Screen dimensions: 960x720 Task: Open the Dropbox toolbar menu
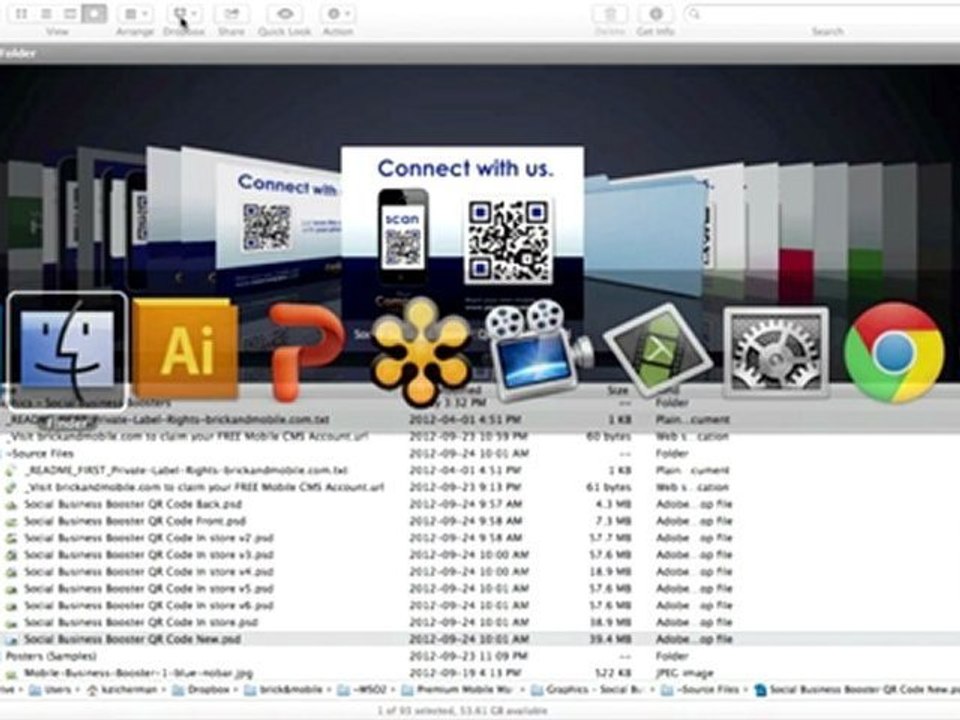point(184,13)
